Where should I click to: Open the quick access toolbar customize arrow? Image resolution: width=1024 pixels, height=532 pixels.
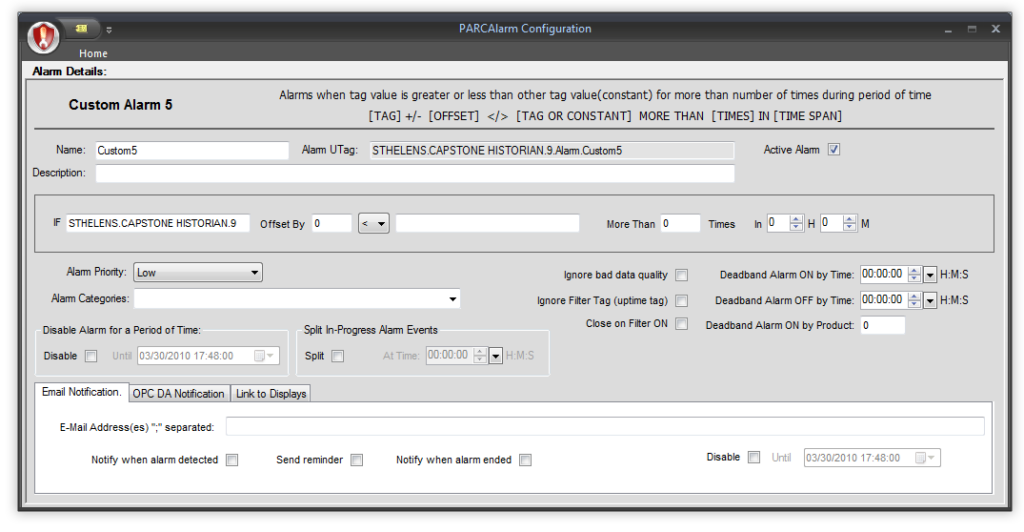click(109, 29)
